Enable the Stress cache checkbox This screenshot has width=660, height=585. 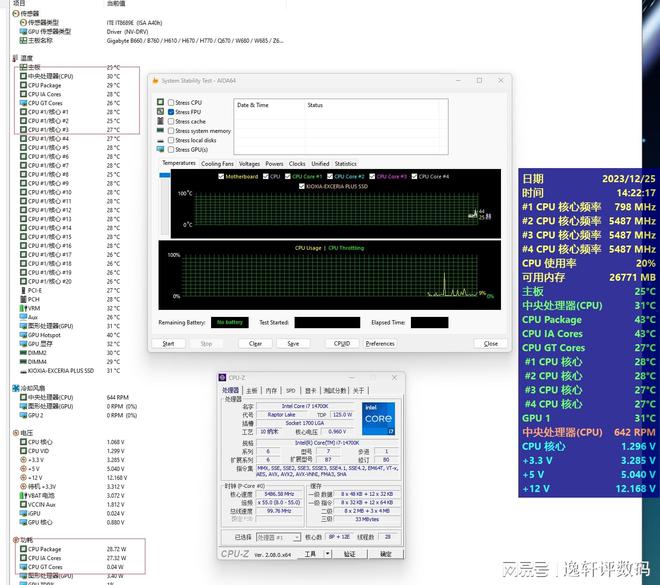pos(171,121)
